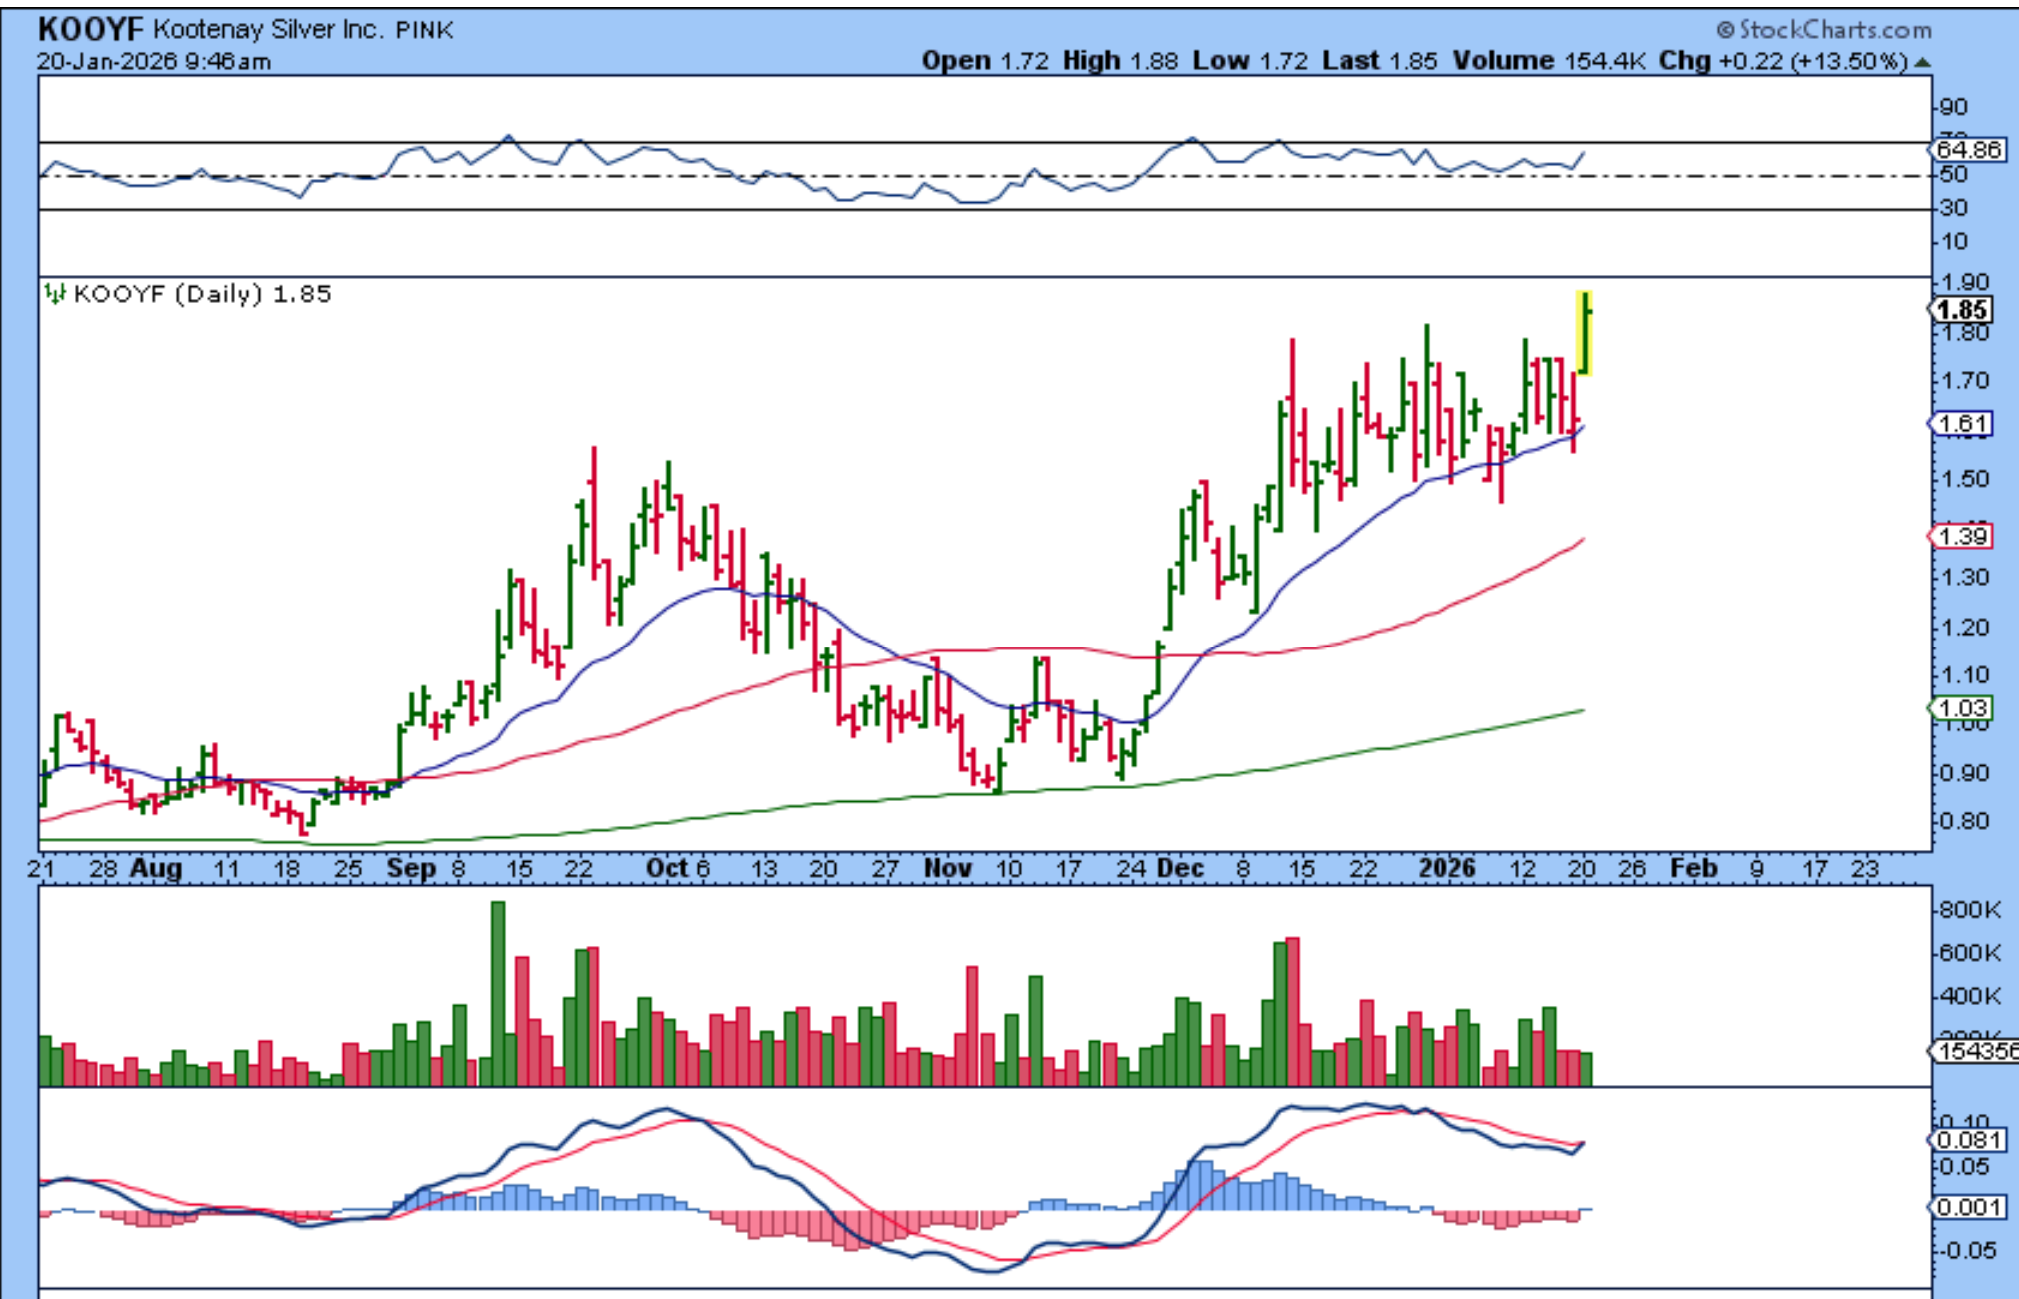Image resolution: width=2019 pixels, height=1299 pixels.
Task: Click the yellow highlighted latest price bar
Action: pos(1584,333)
